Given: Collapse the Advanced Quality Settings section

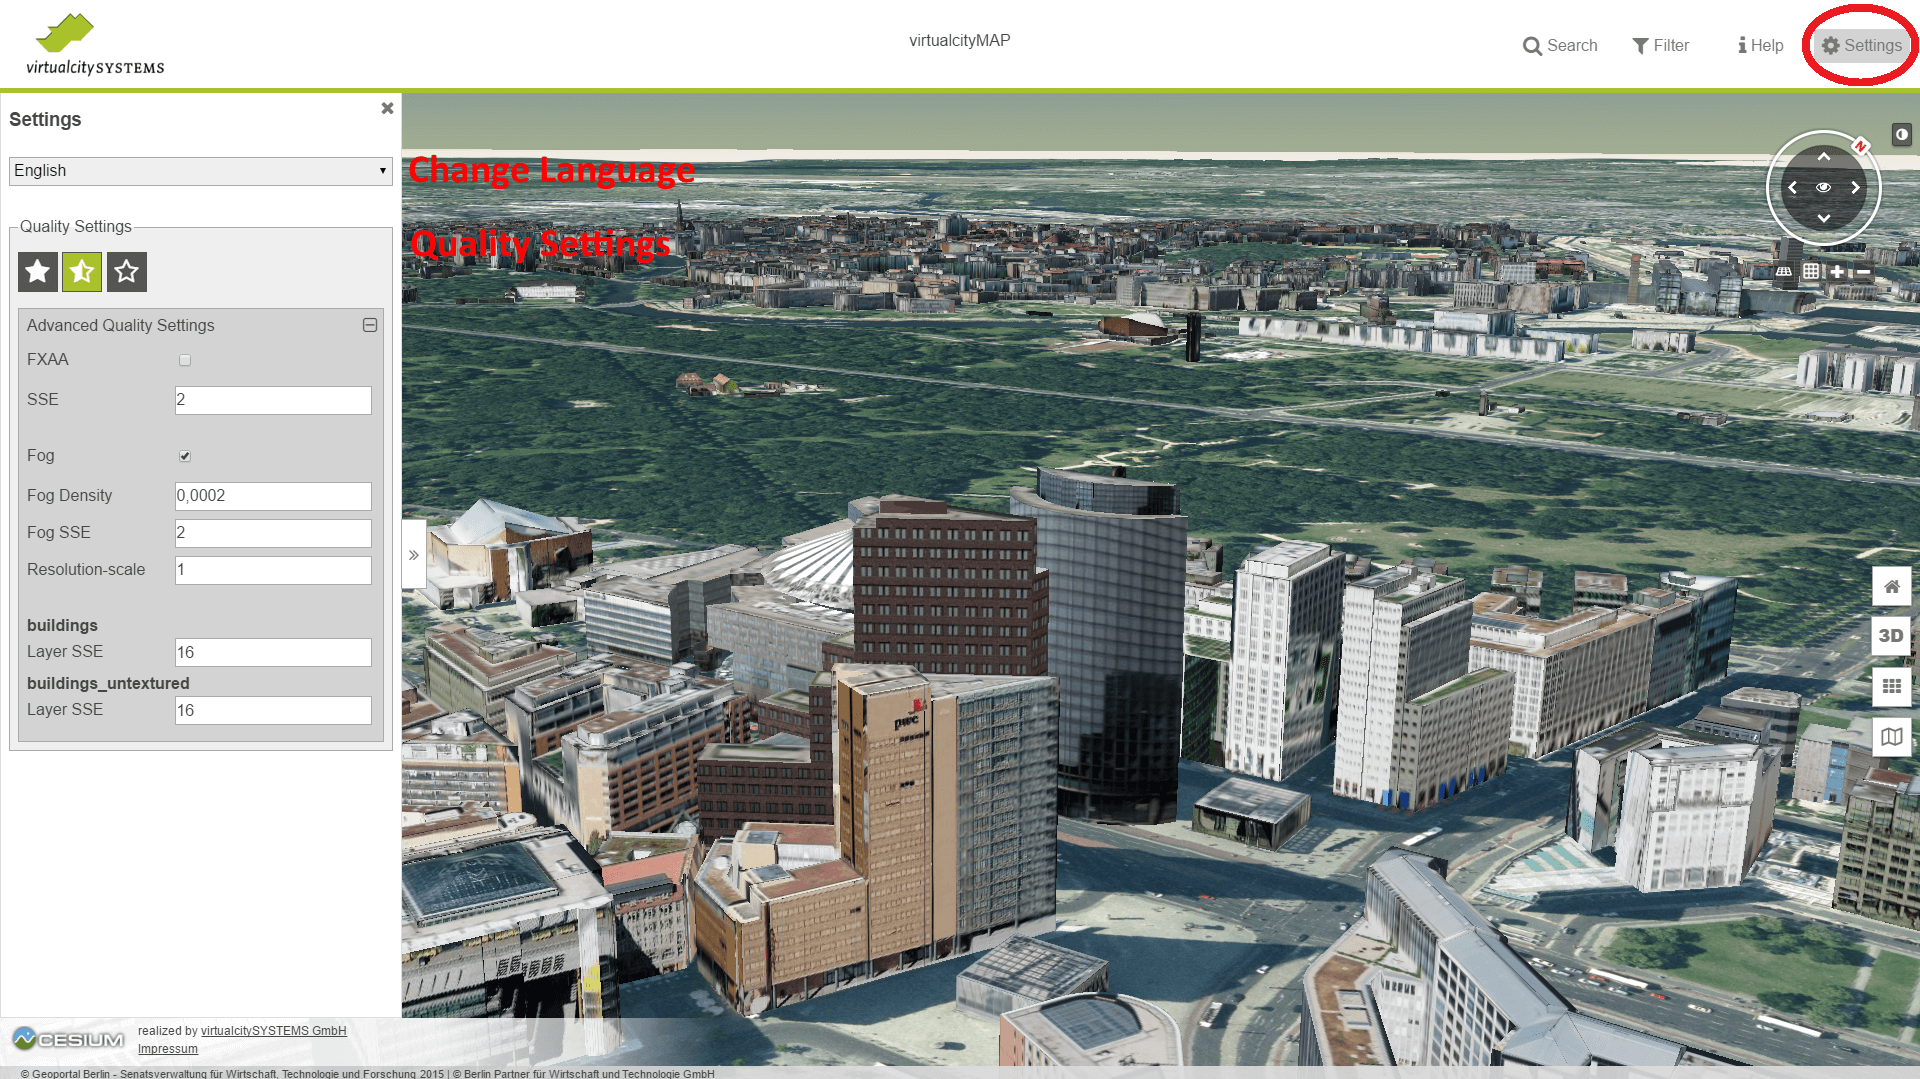Looking at the screenshot, I should [x=369, y=325].
